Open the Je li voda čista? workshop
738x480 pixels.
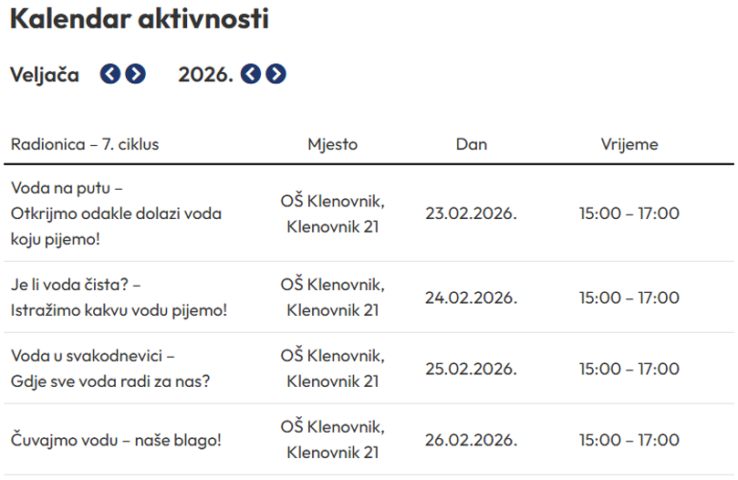click(119, 297)
